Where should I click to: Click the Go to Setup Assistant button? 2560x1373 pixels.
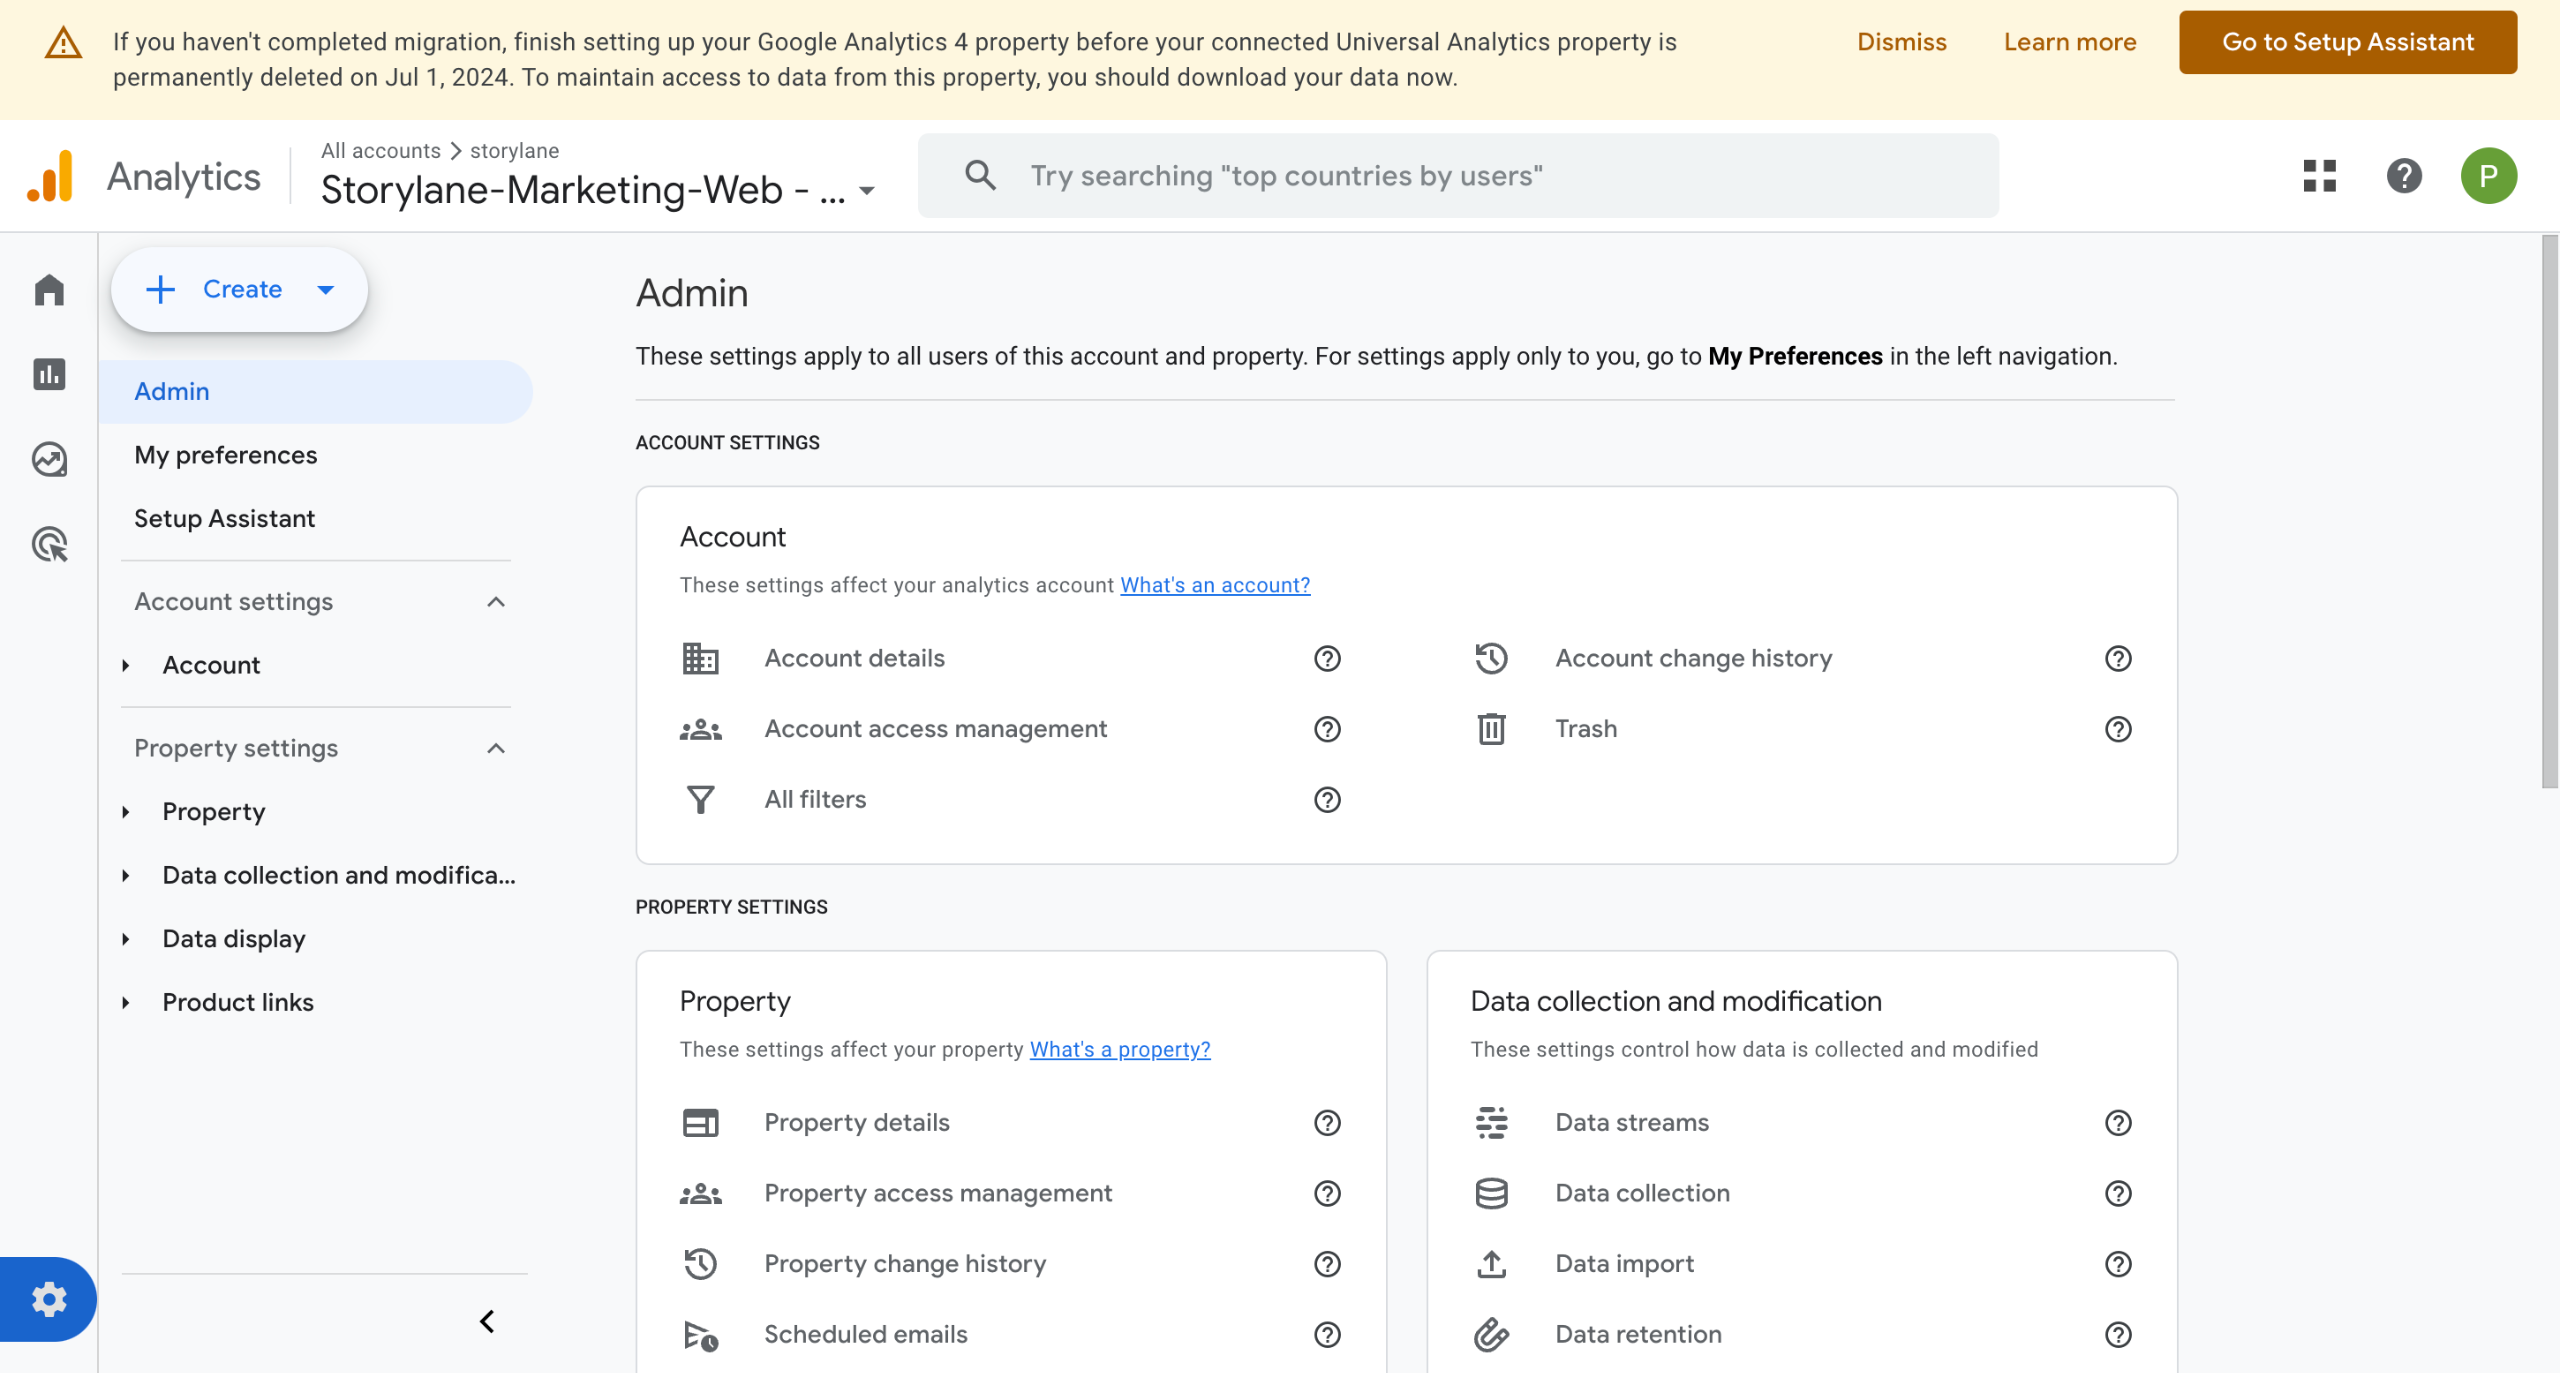pos(2348,42)
